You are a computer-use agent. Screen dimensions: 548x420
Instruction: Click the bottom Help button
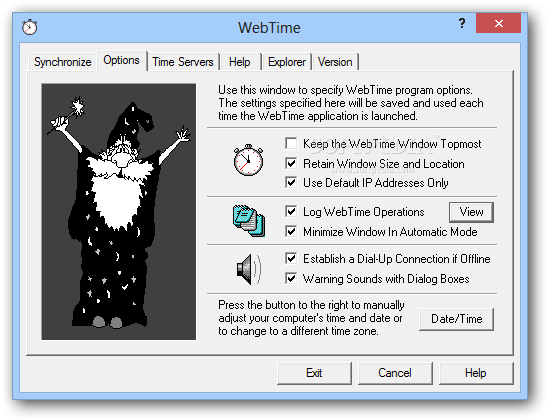click(475, 373)
